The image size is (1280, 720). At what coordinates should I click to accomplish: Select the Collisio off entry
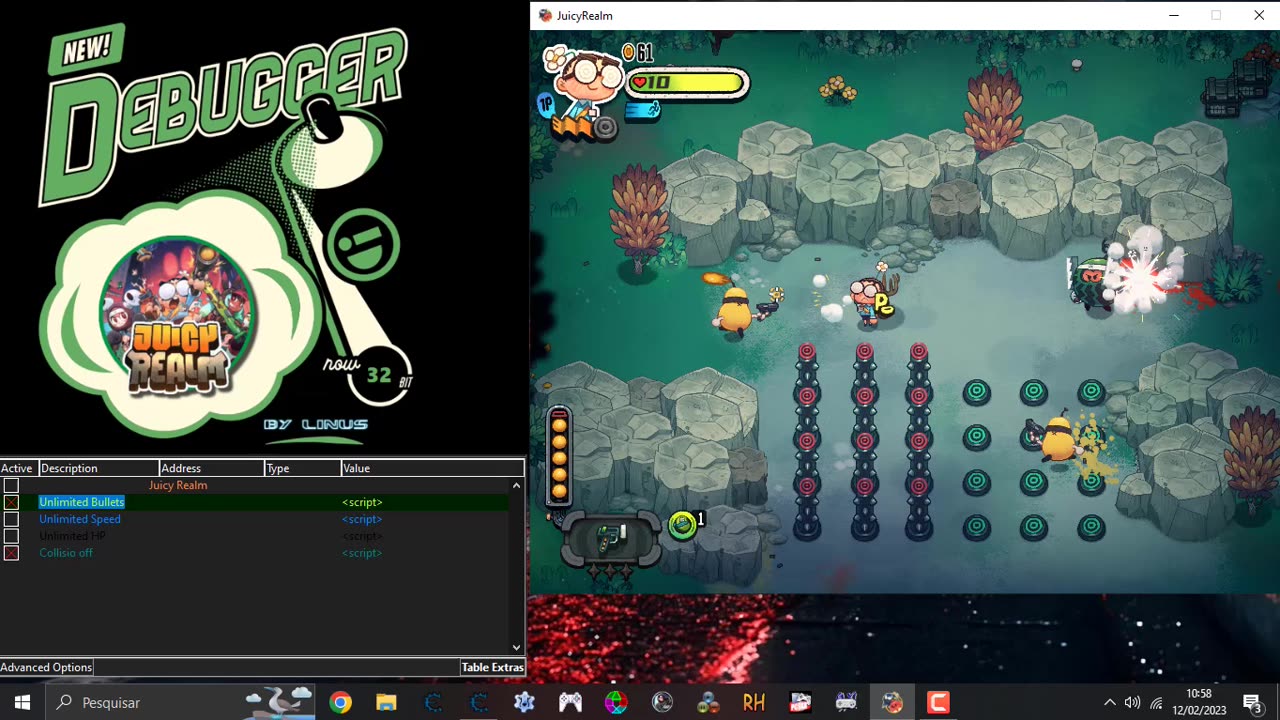66,553
